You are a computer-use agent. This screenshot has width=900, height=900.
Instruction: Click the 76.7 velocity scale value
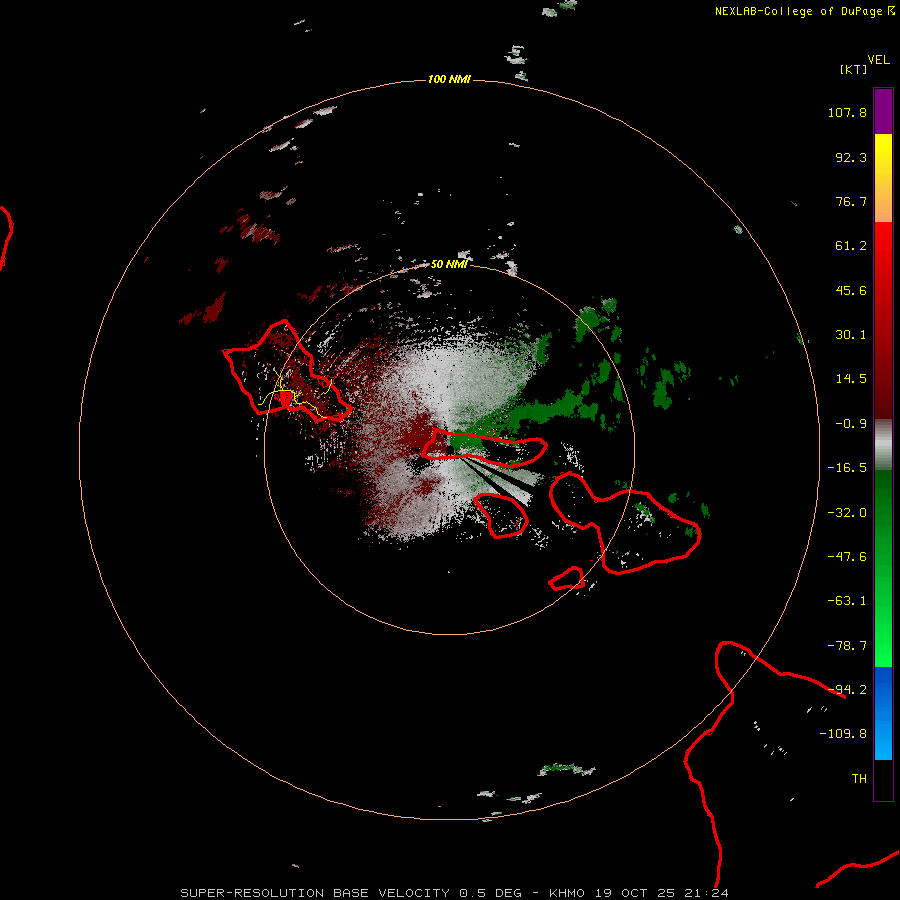851,201
